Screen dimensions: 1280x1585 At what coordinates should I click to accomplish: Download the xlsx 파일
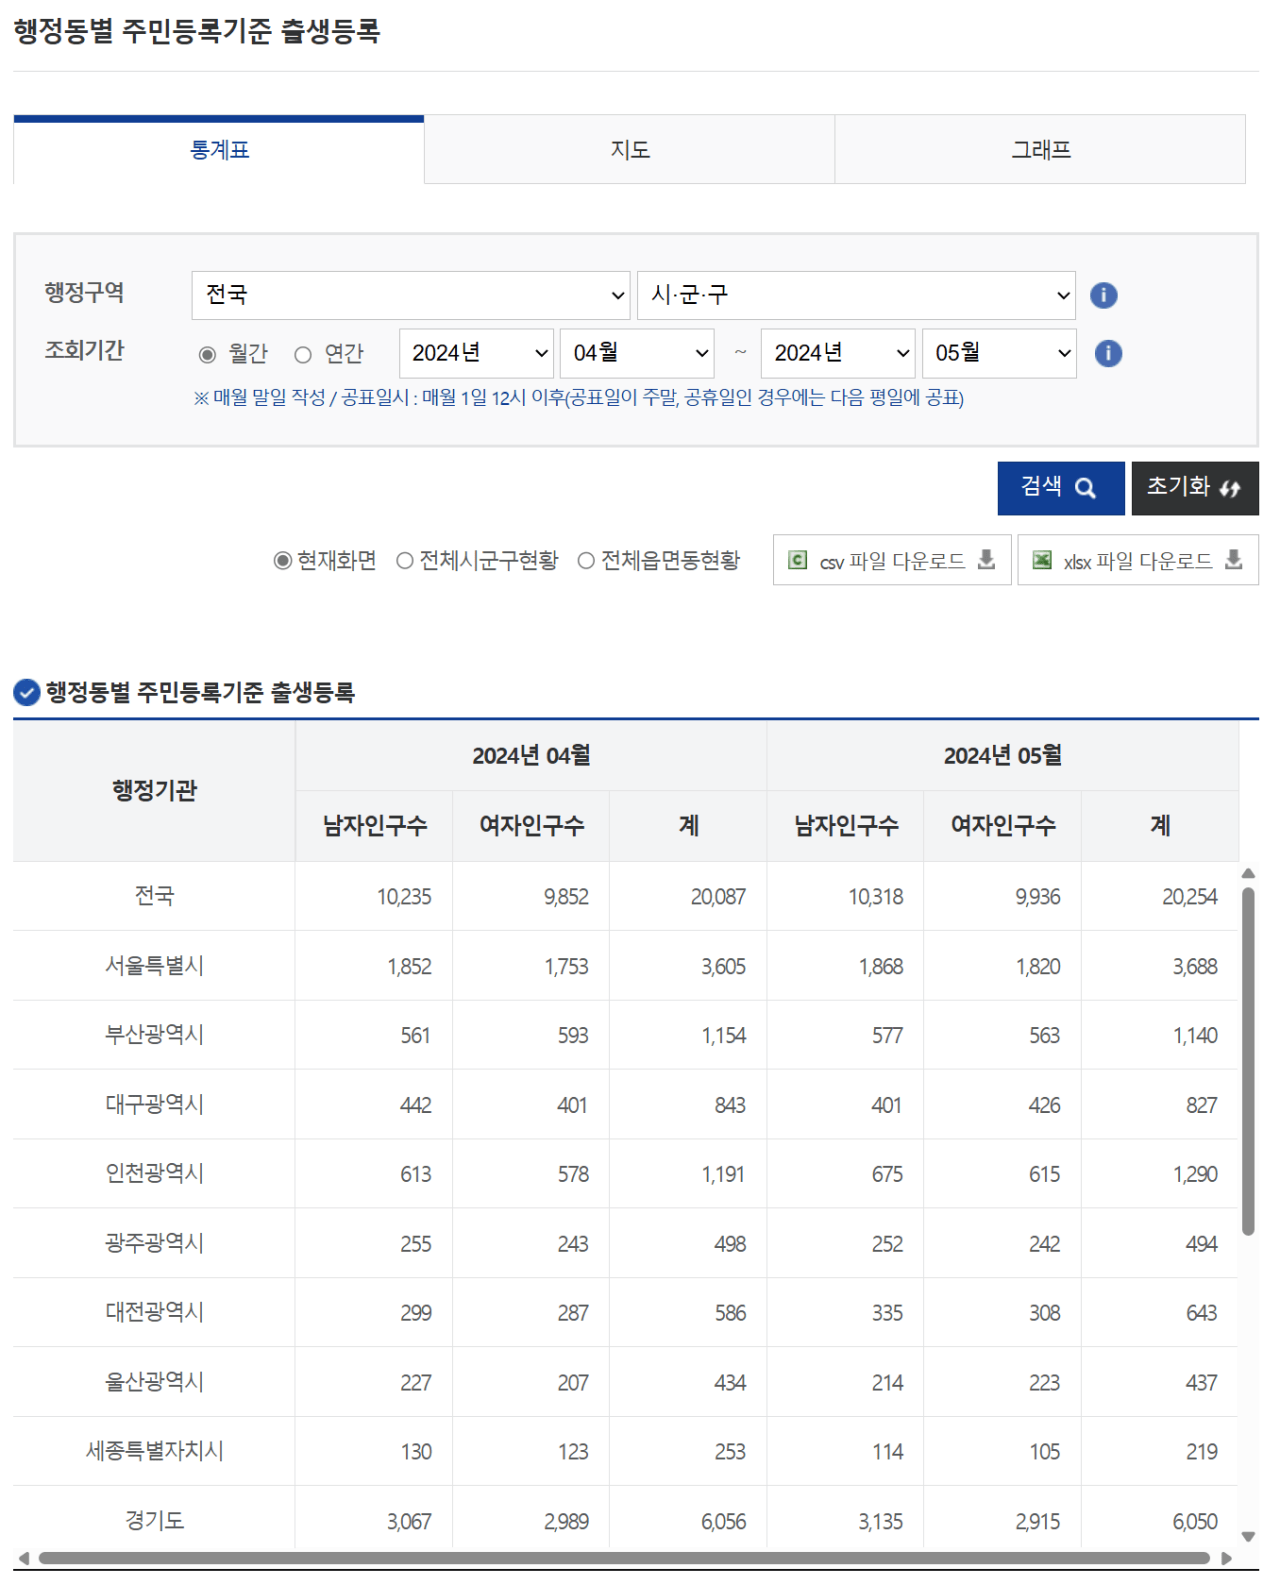1138,560
